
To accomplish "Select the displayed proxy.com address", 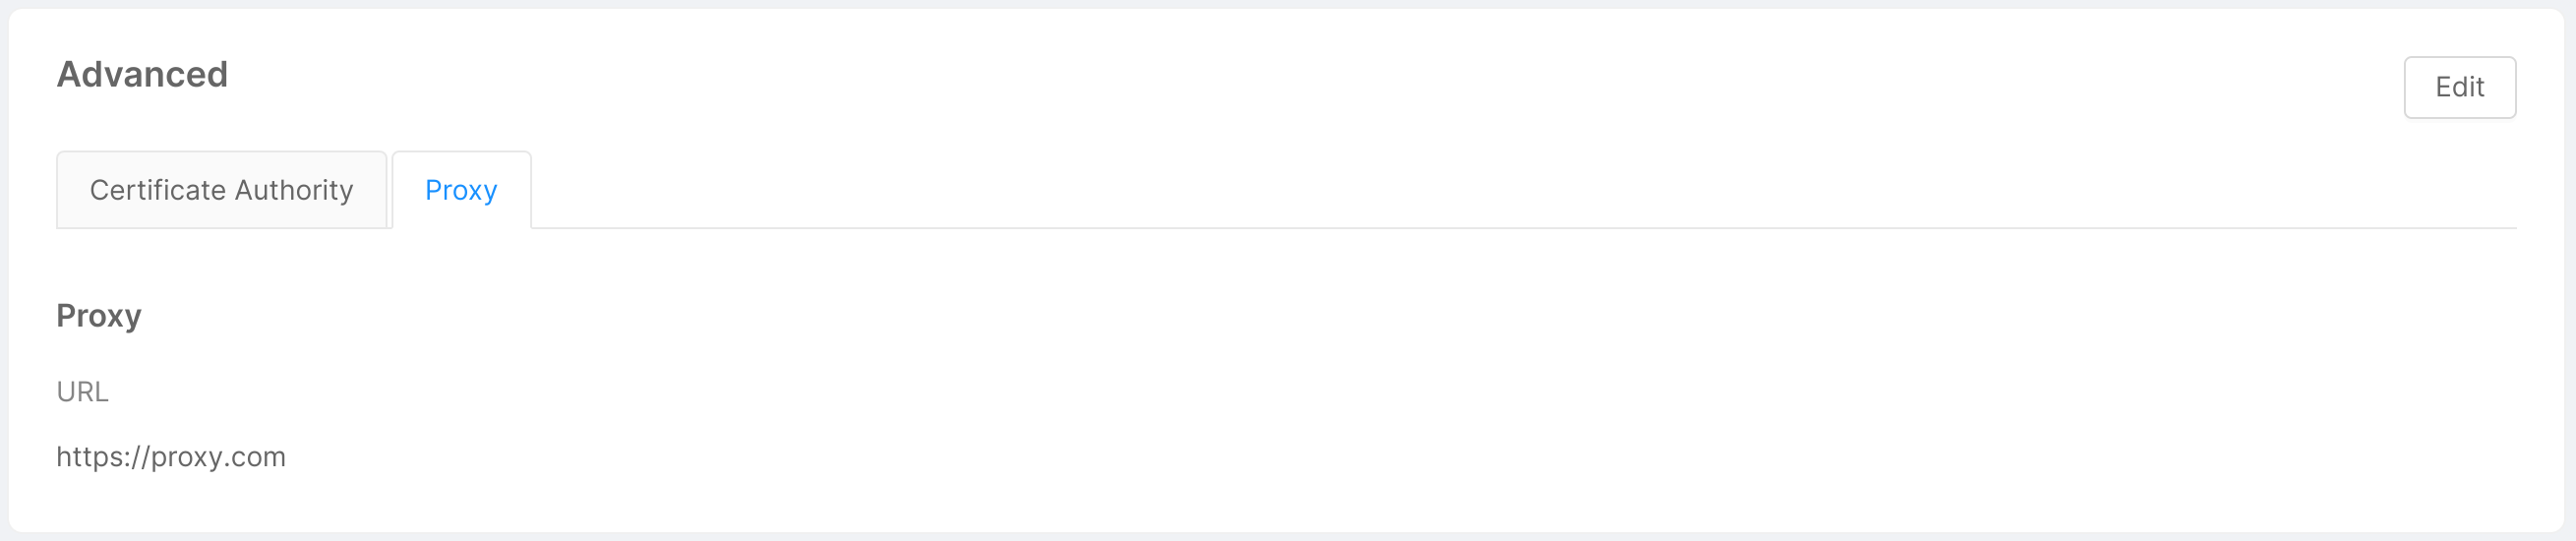I will click(171, 457).
